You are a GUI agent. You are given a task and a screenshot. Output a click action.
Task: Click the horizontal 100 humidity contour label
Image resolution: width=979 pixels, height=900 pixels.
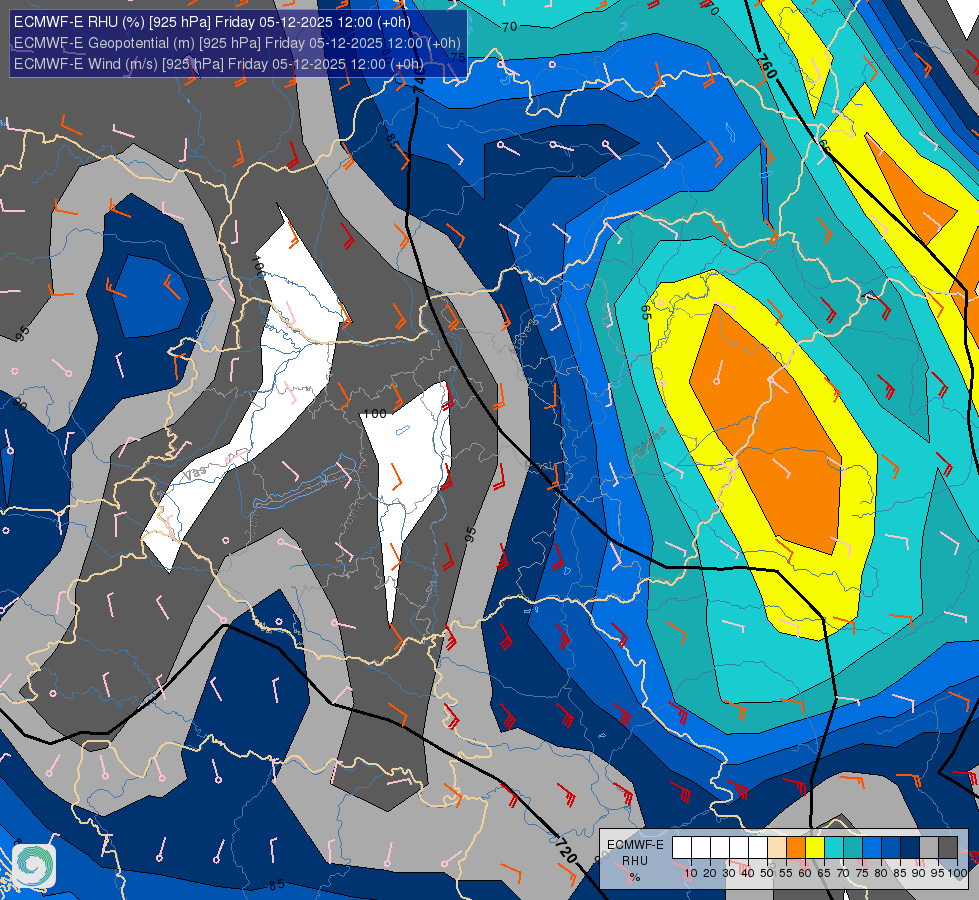(374, 413)
